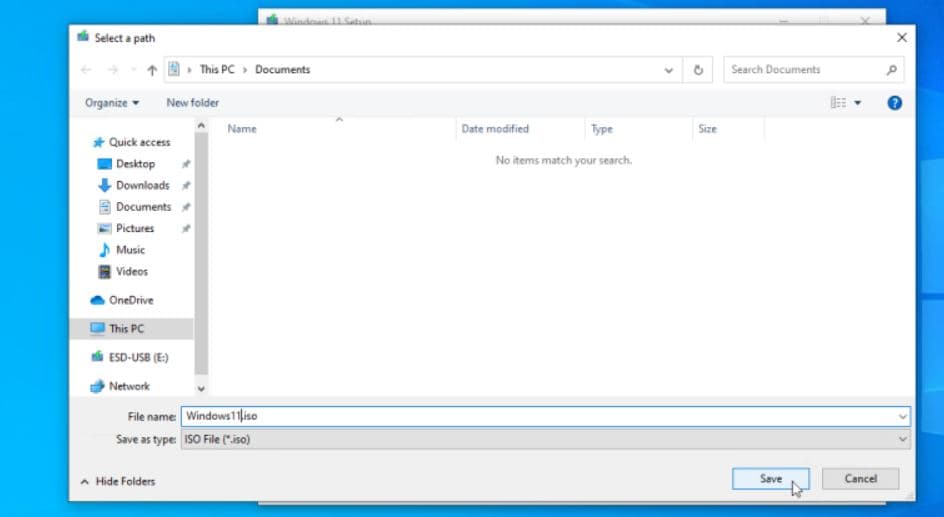
Task: Open the Desktop folder in sidebar
Action: pyautogui.click(x=135, y=164)
